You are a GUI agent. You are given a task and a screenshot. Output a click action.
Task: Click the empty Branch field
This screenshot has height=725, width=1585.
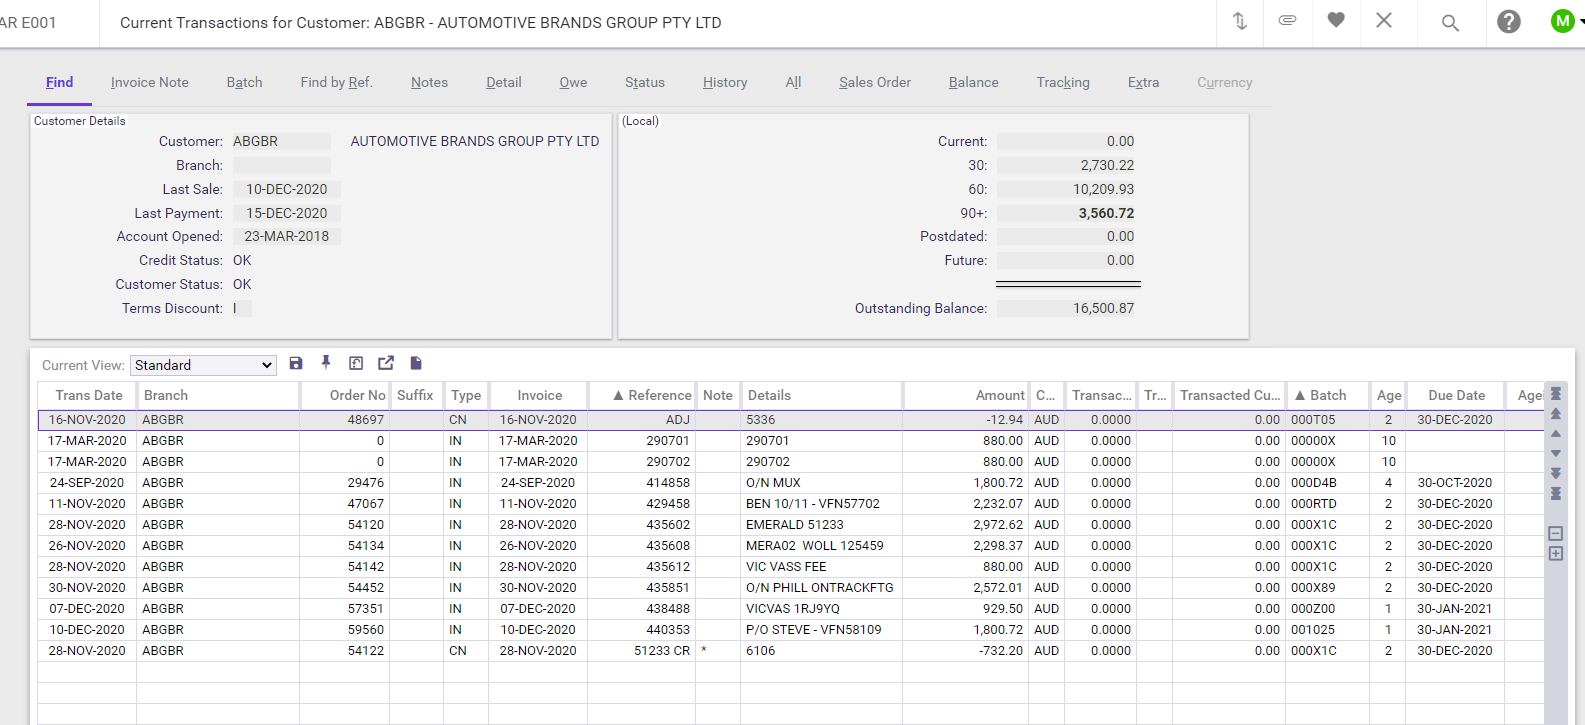tap(281, 165)
